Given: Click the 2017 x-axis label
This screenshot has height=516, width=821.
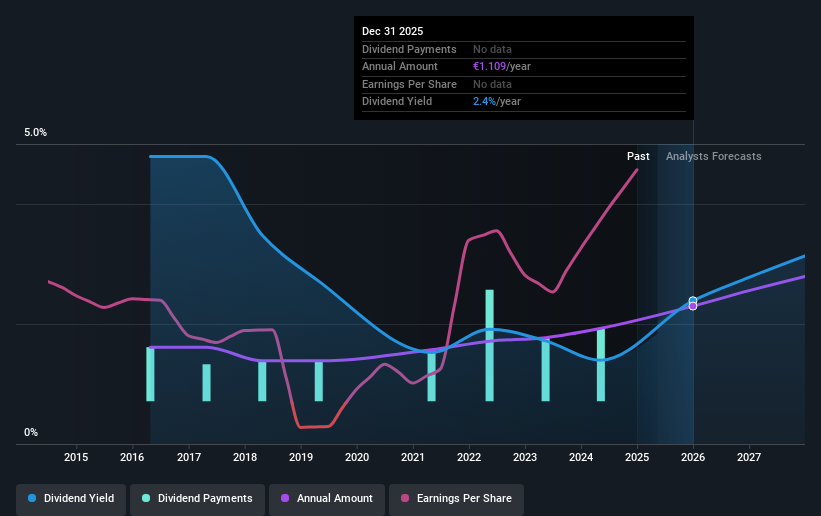Looking at the screenshot, I should point(188,457).
